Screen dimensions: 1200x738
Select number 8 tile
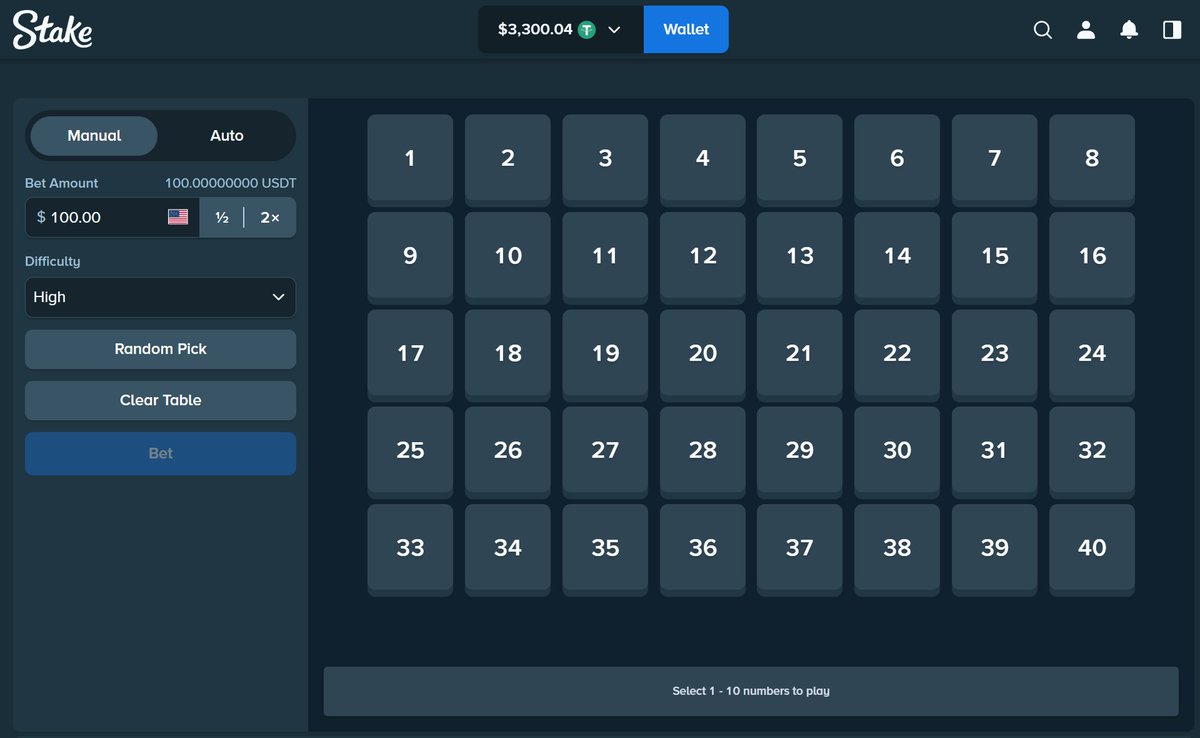(1092, 160)
